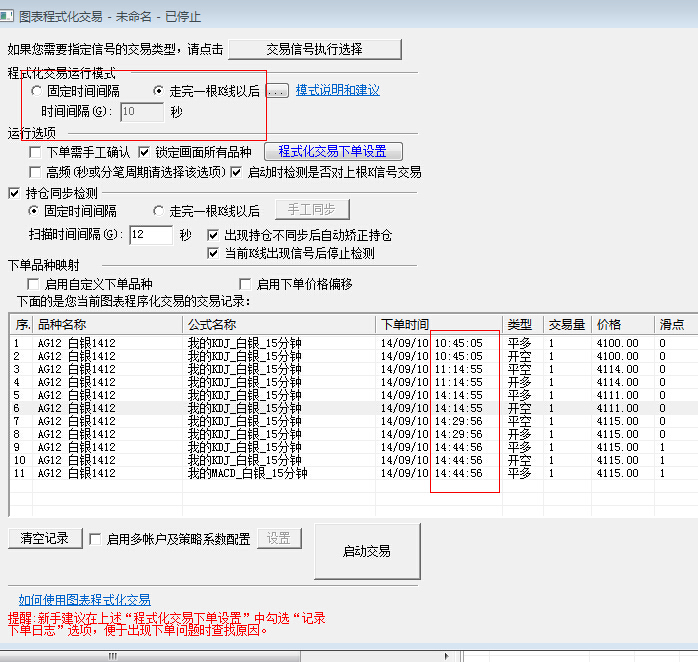Toggle 锁定画面所有品种 checkbox
698x662 pixels.
tap(144, 153)
